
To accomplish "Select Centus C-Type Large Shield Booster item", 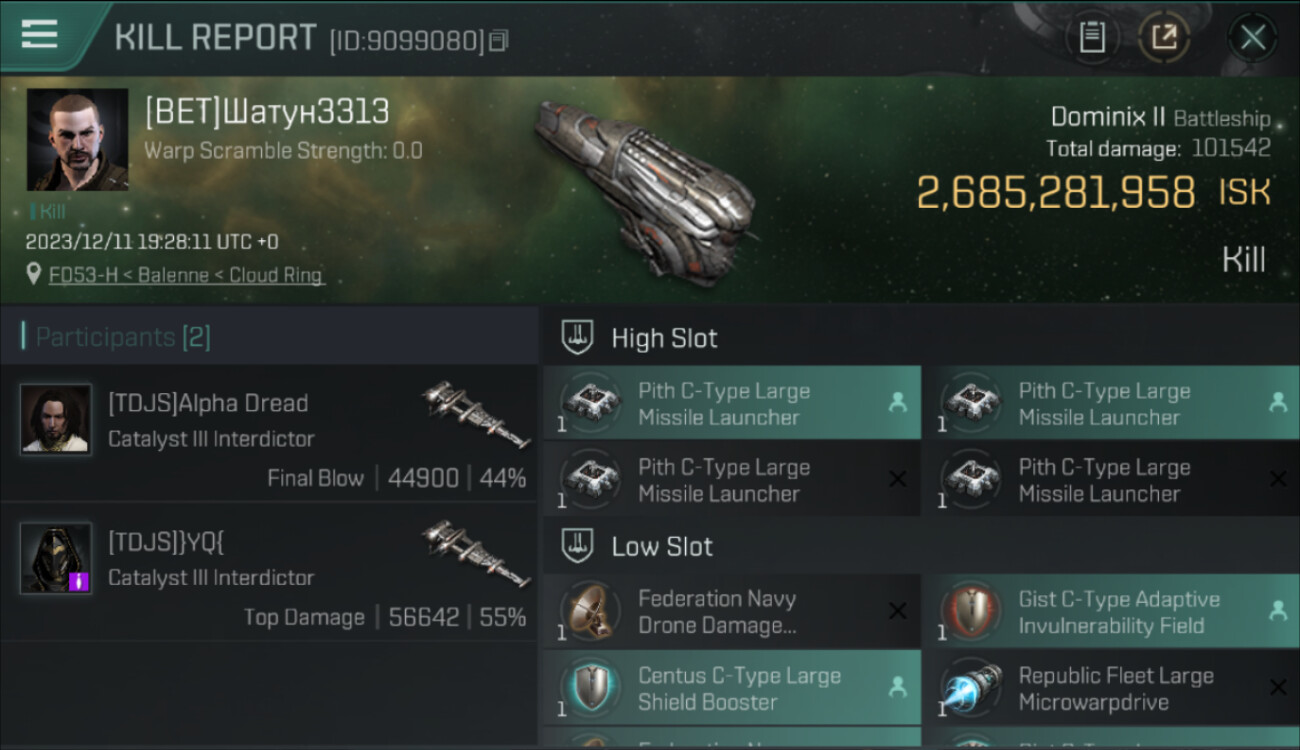I will point(732,688).
